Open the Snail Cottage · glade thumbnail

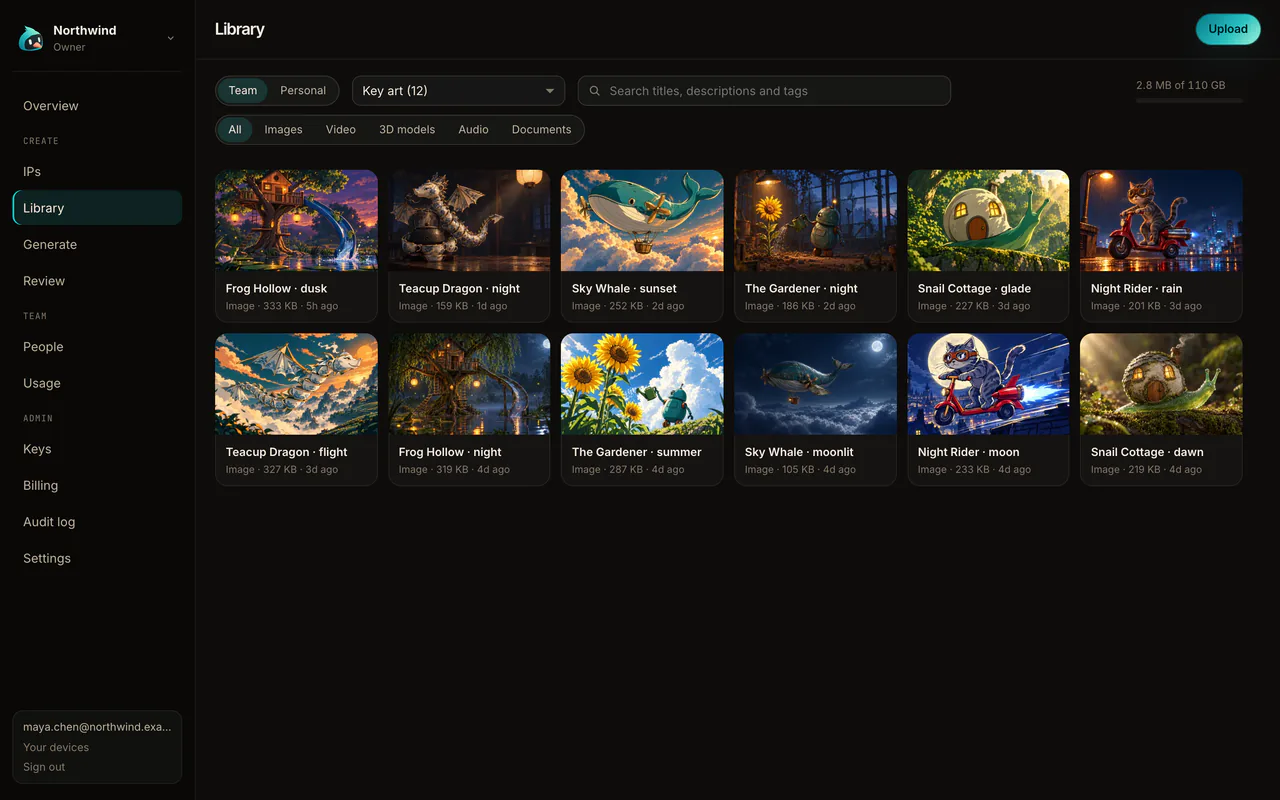(x=988, y=220)
